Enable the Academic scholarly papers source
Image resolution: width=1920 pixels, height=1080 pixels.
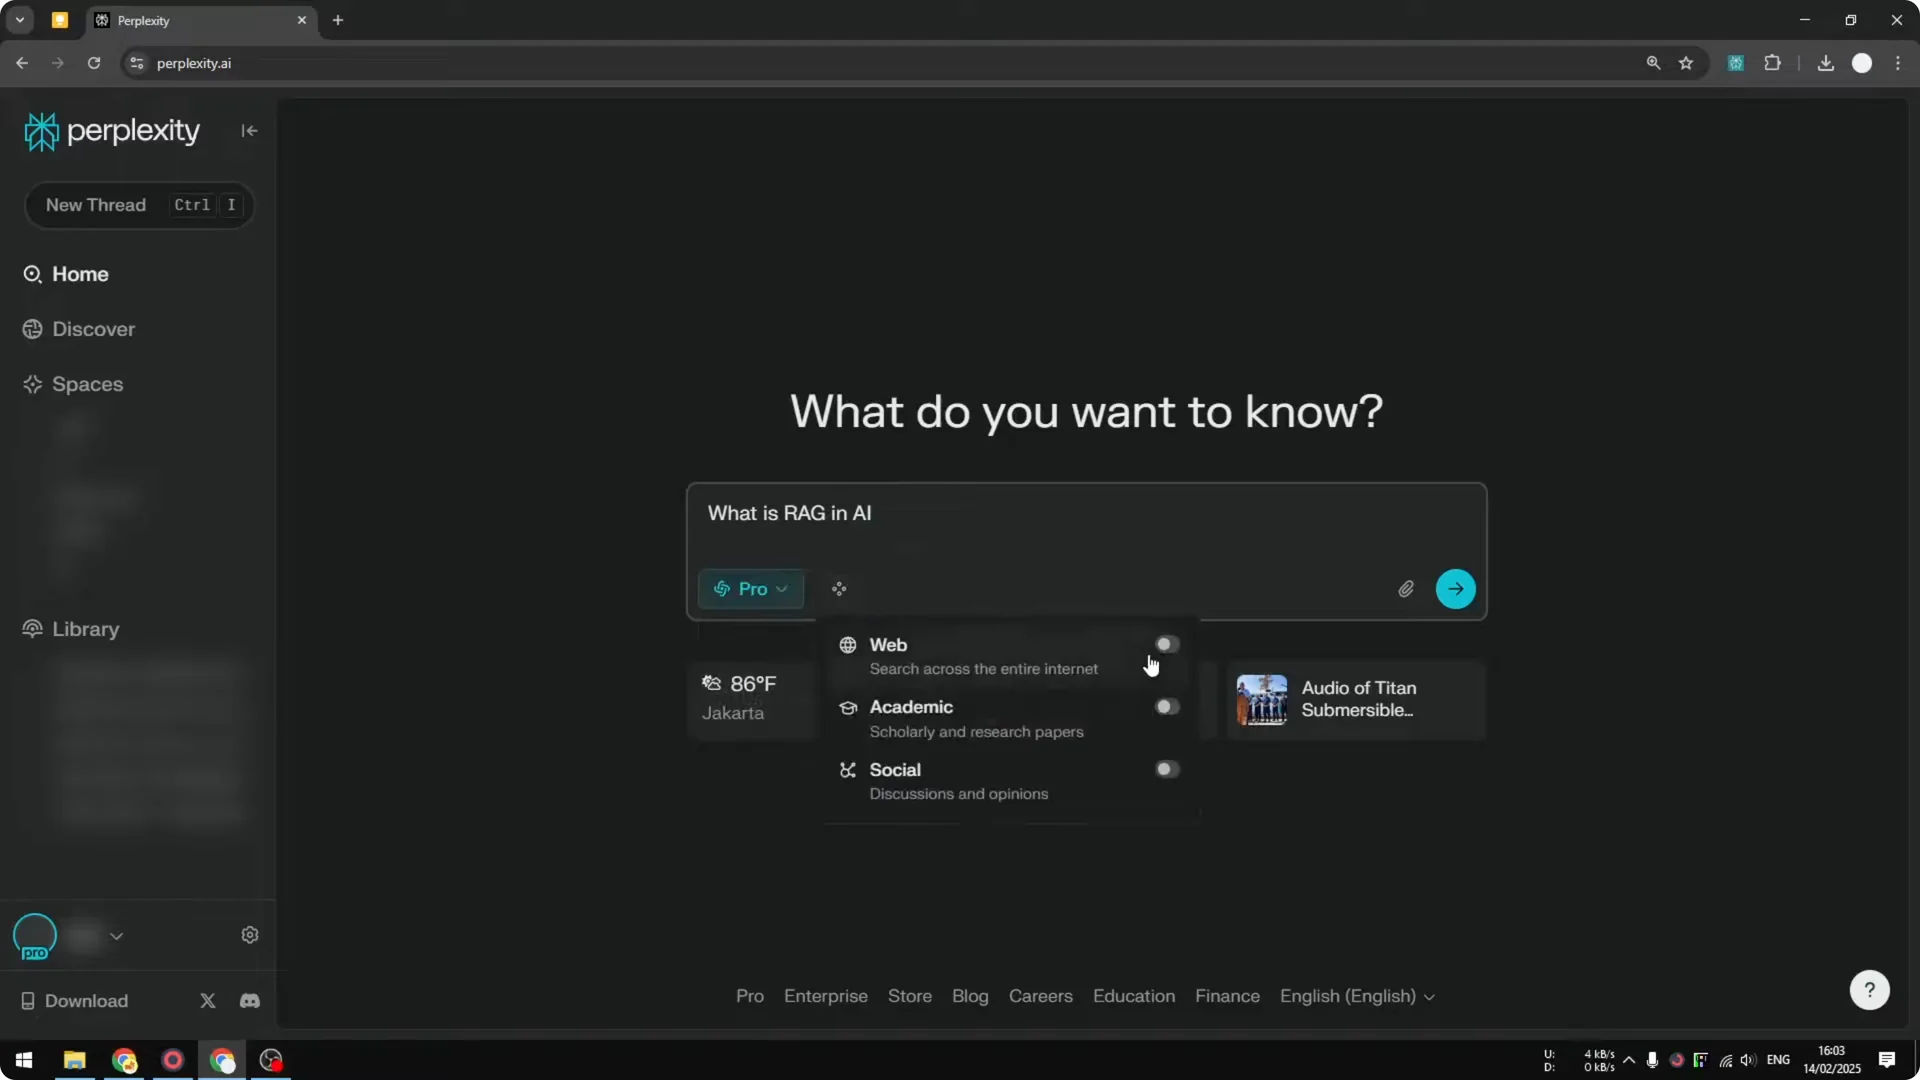coord(1165,706)
